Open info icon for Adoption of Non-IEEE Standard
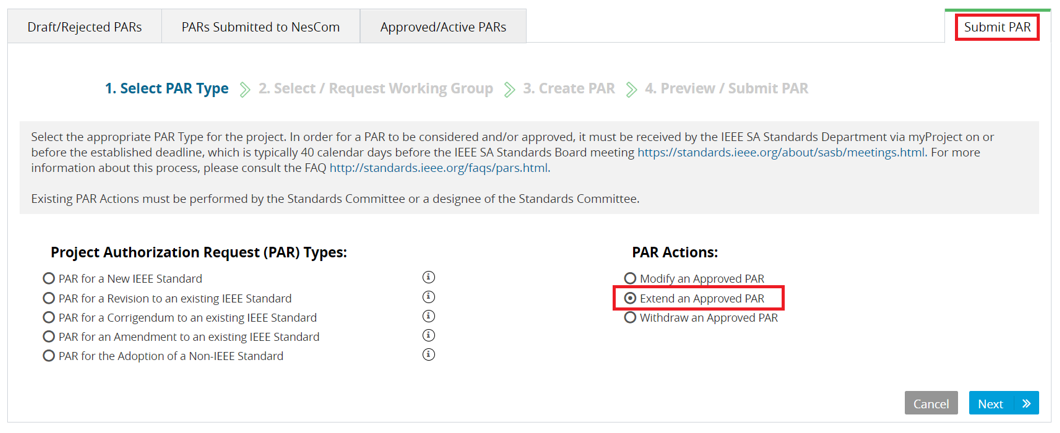 (428, 355)
